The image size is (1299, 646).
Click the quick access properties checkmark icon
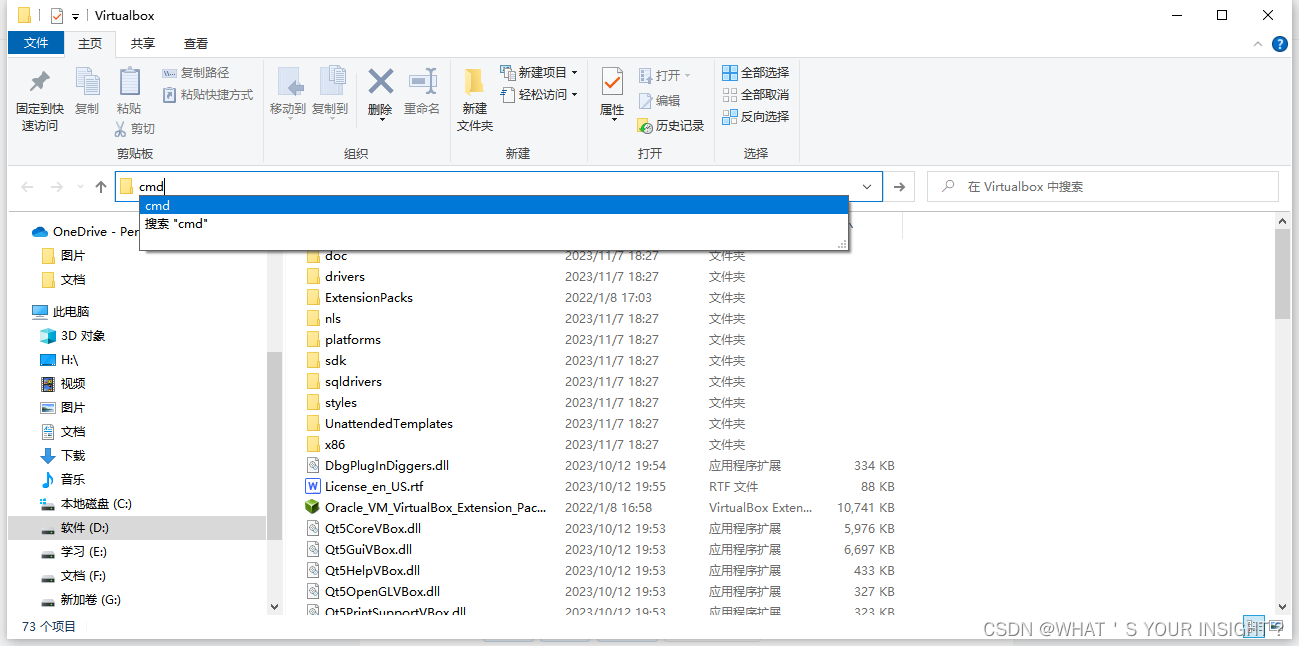click(x=57, y=16)
